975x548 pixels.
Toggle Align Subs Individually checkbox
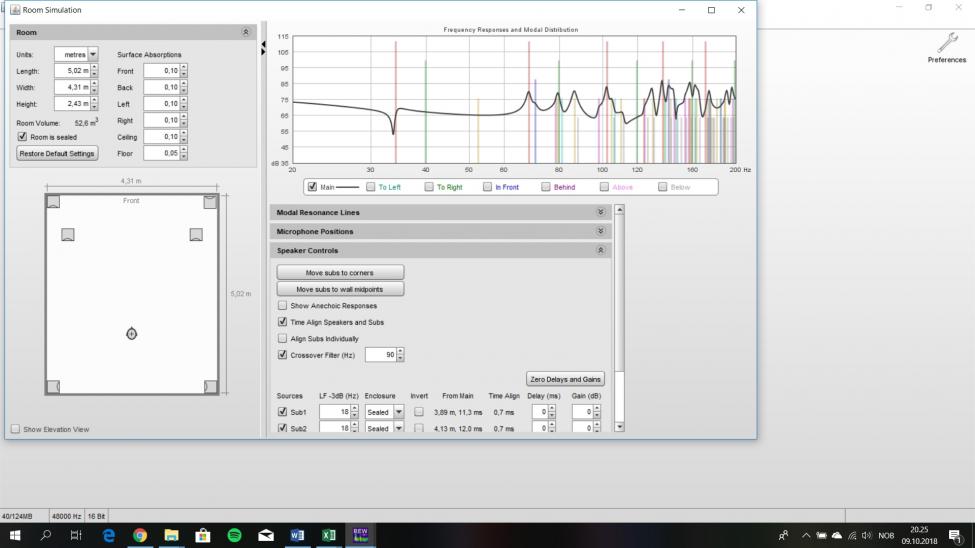pyautogui.click(x=282, y=339)
